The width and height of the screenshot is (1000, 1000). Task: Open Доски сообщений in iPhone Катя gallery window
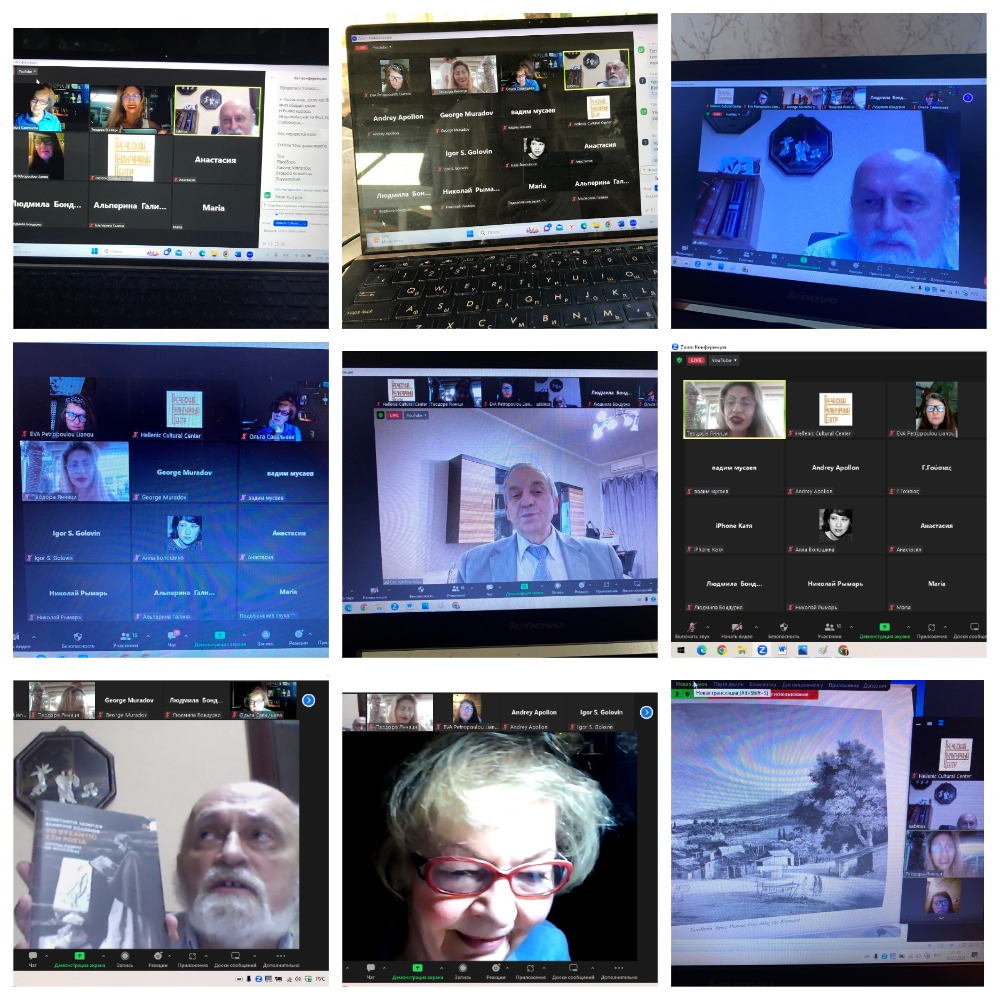click(972, 628)
